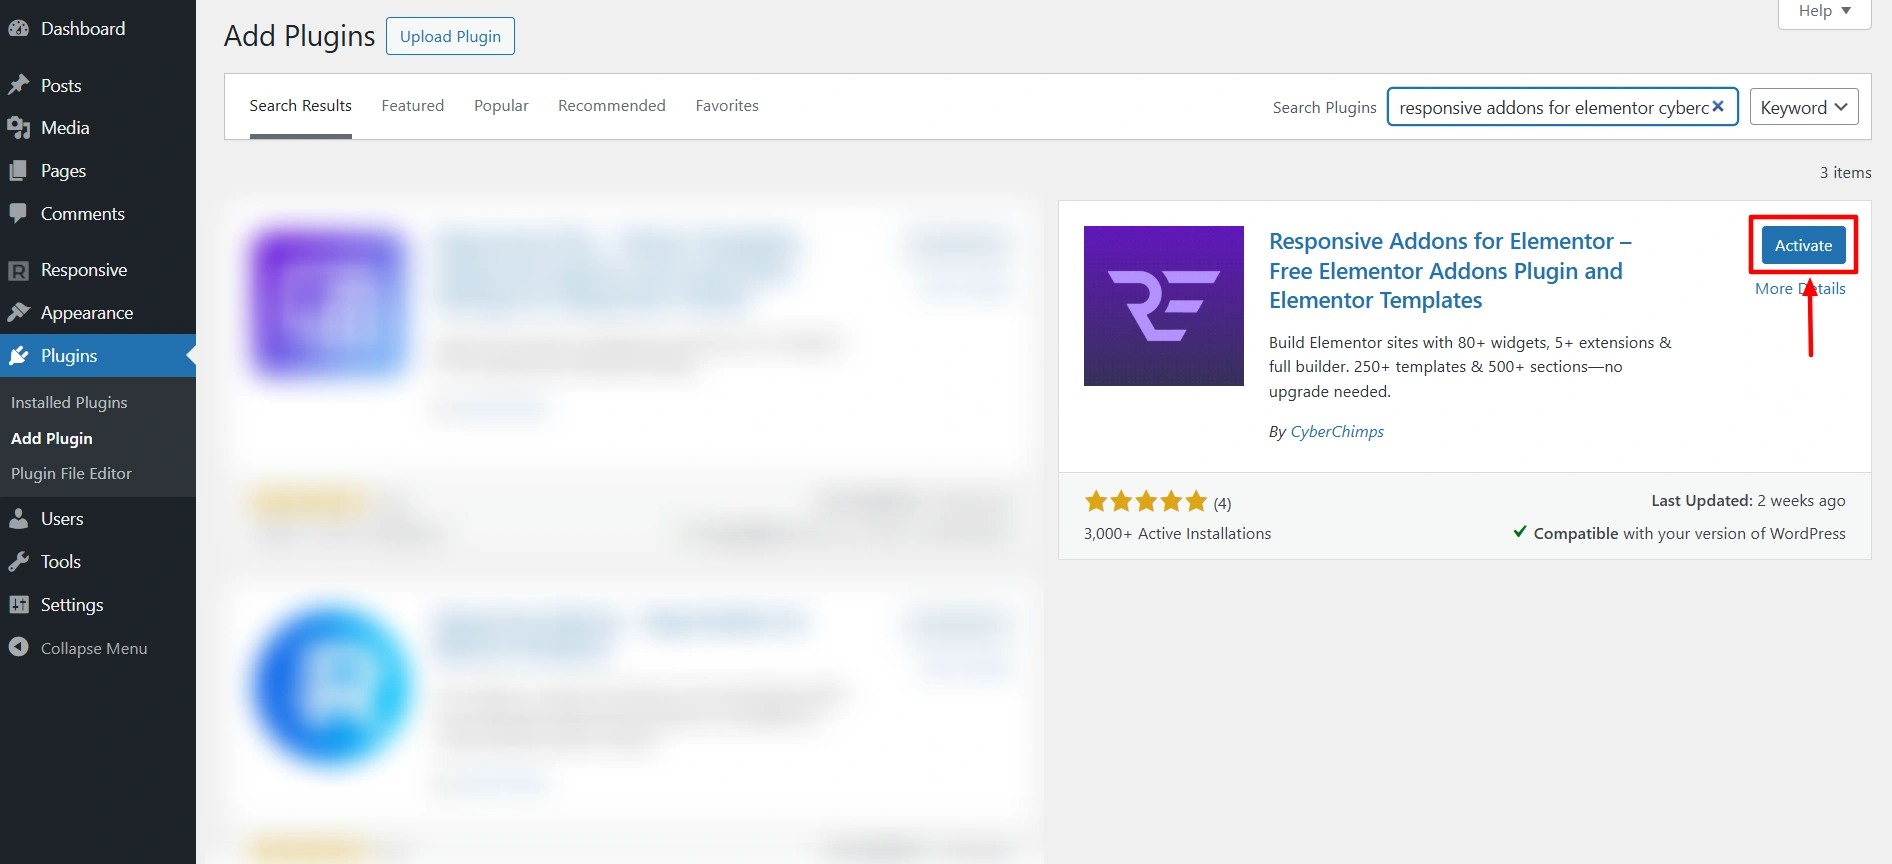Switch to the Favorites tab
The image size is (1892, 864).
[x=727, y=106]
